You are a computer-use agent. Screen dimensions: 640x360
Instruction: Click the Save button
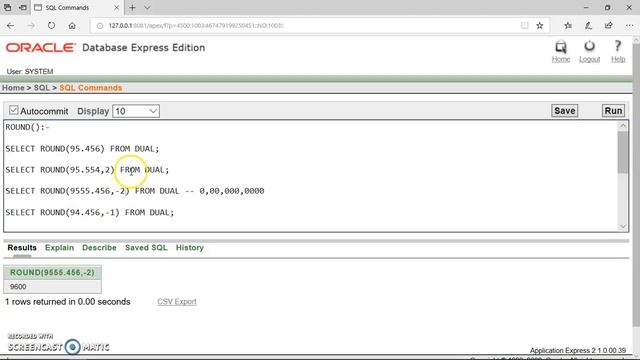pyautogui.click(x=564, y=111)
